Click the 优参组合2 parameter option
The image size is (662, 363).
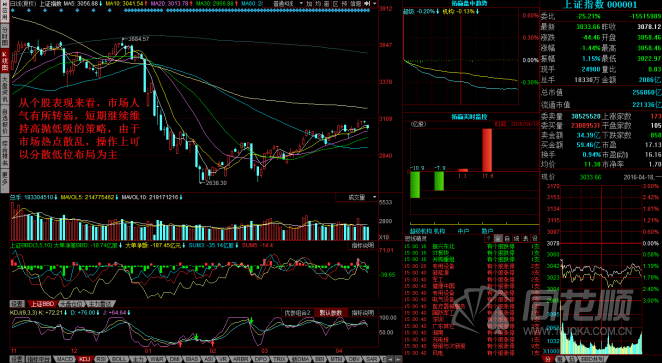[297, 313]
